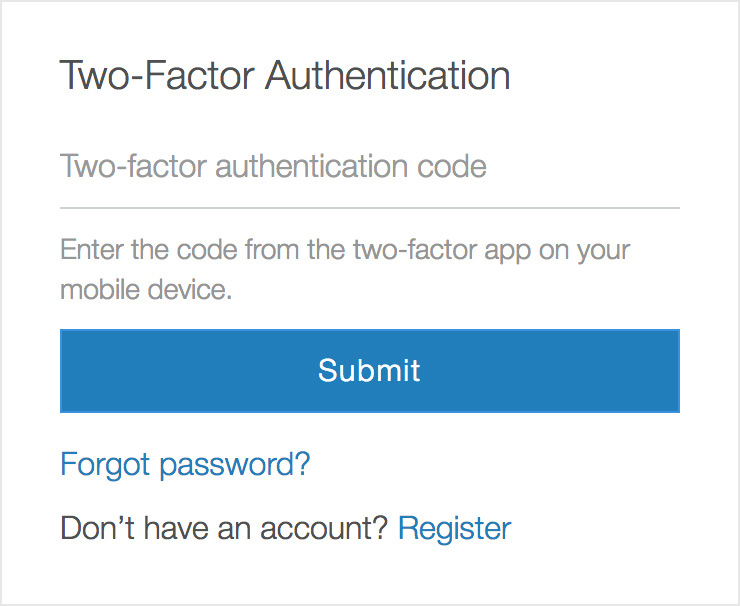Go to account registration via Register

tap(454, 528)
